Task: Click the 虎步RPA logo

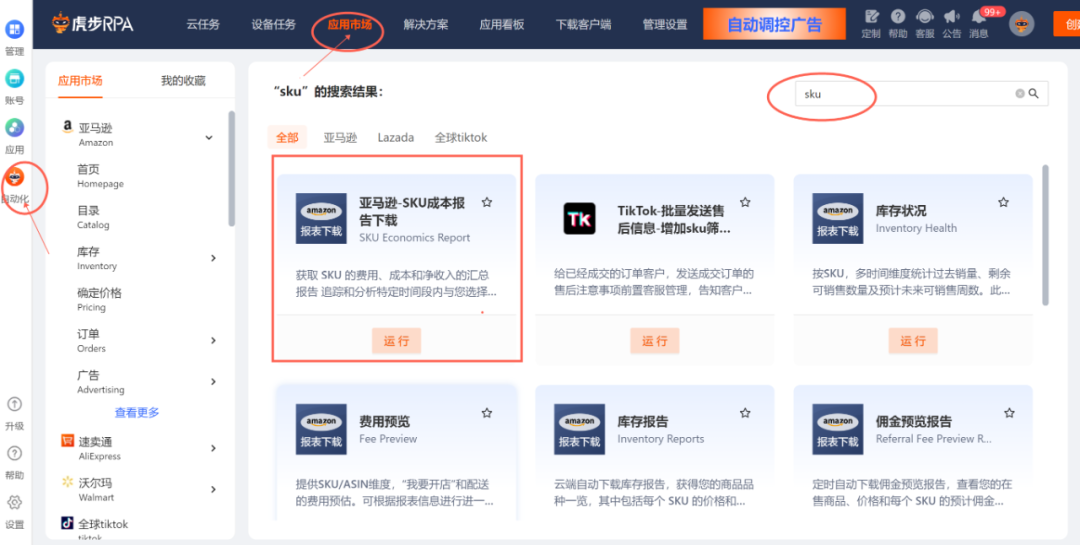Action: (x=93, y=24)
